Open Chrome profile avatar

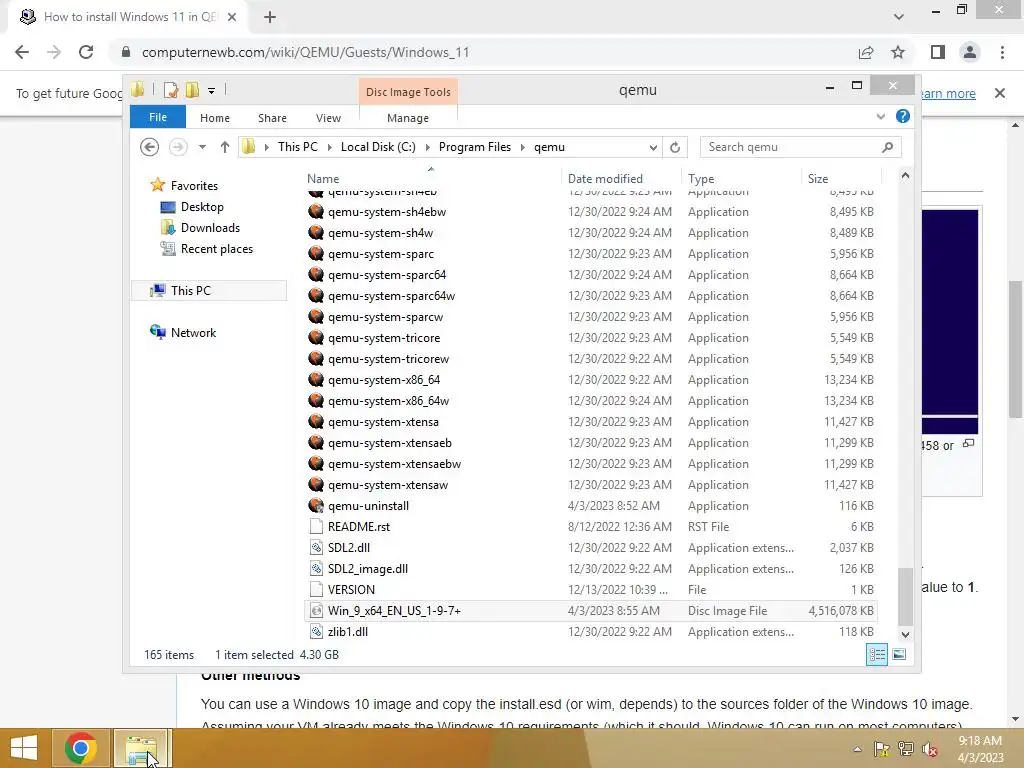(970, 52)
